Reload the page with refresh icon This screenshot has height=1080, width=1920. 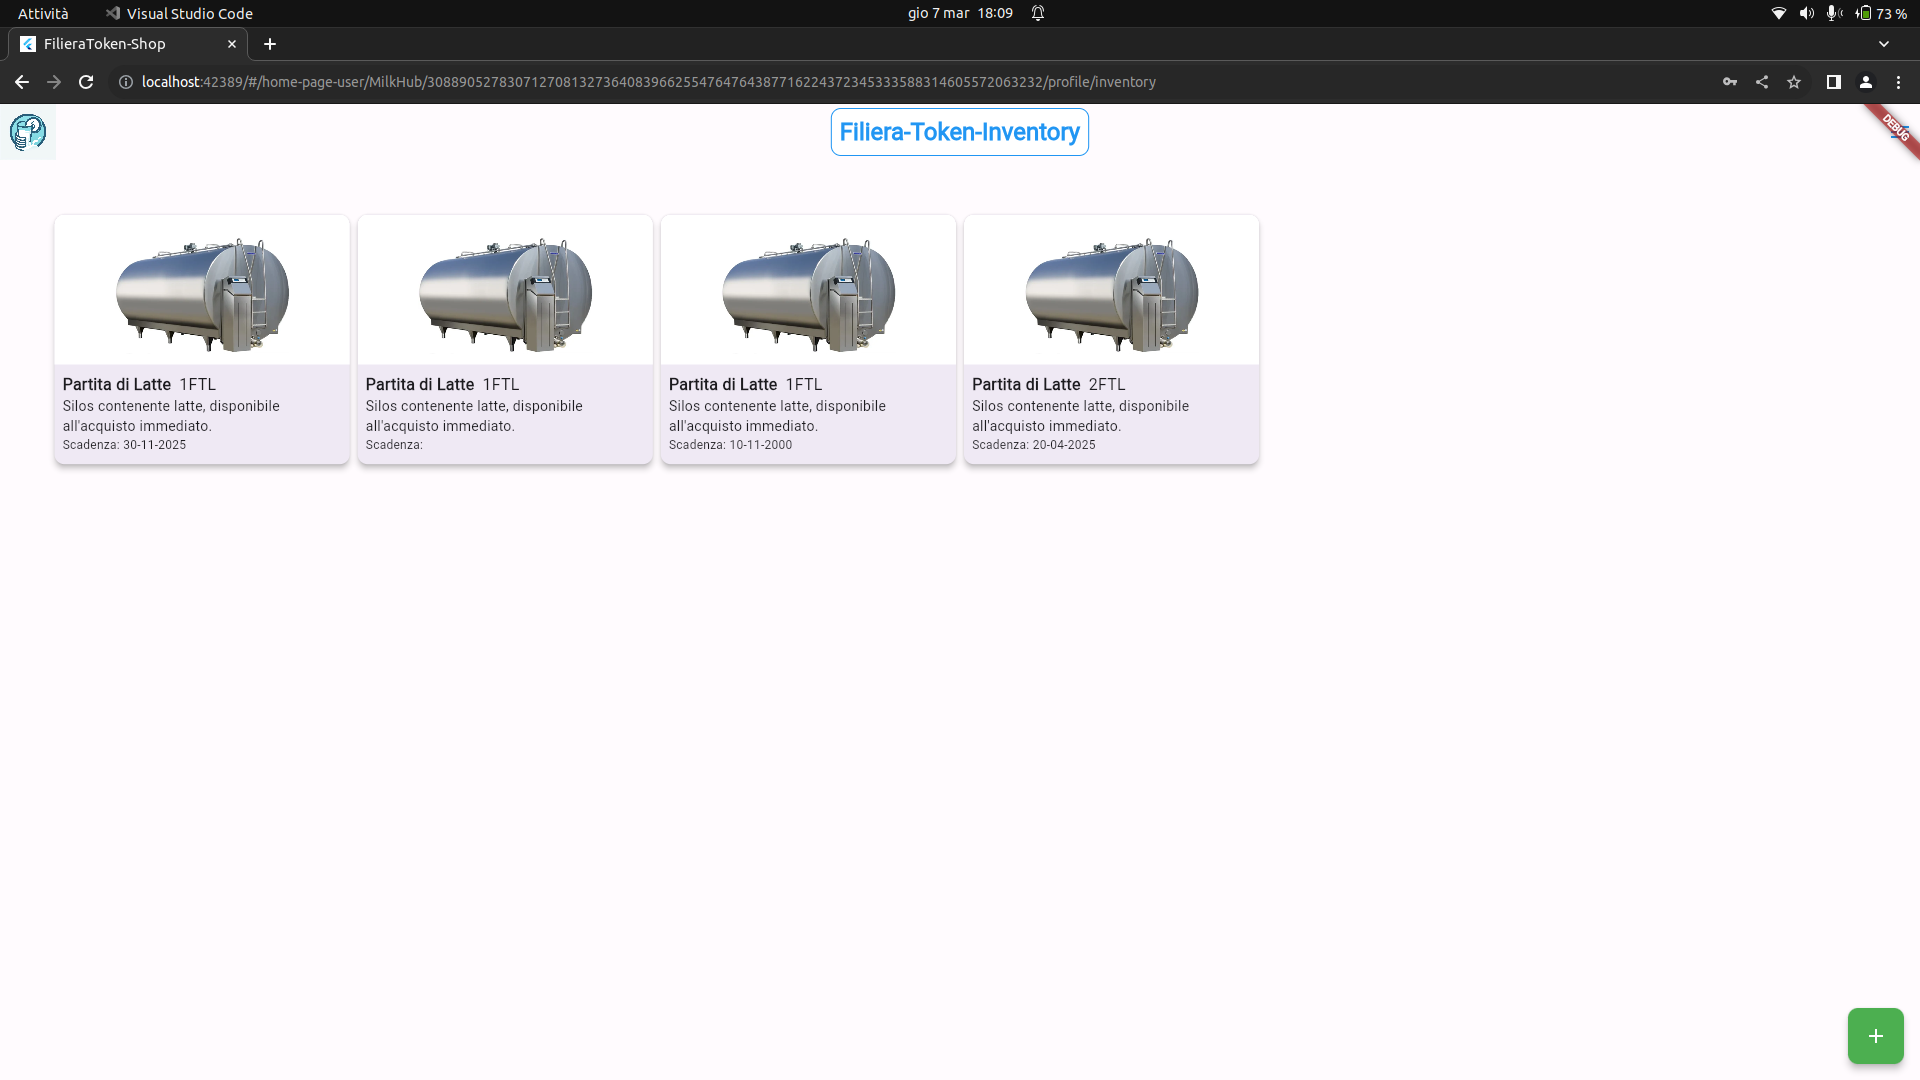[x=86, y=82]
